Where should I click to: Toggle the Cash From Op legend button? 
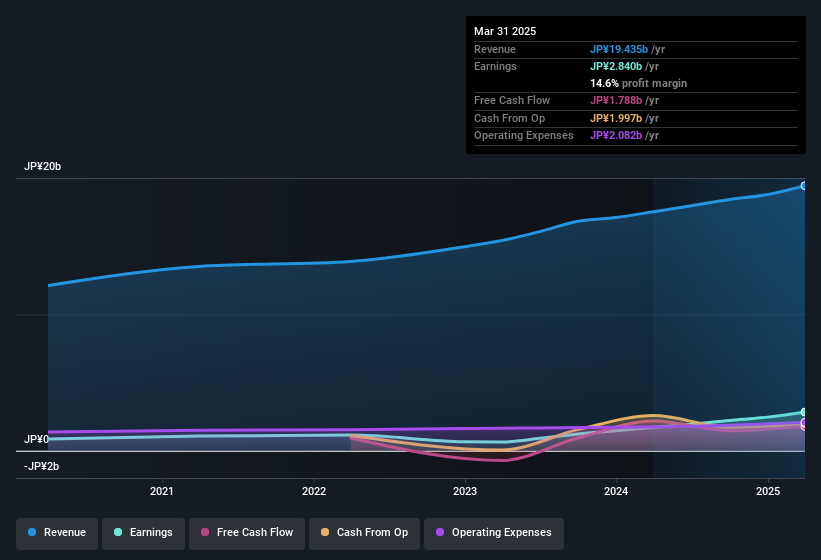[364, 533]
